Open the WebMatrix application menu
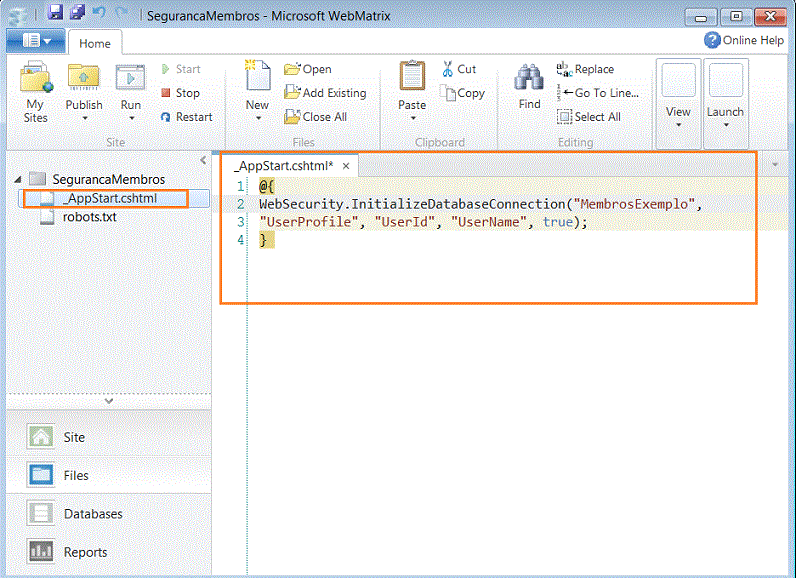The width and height of the screenshot is (796, 578). [x=36, y=41]
